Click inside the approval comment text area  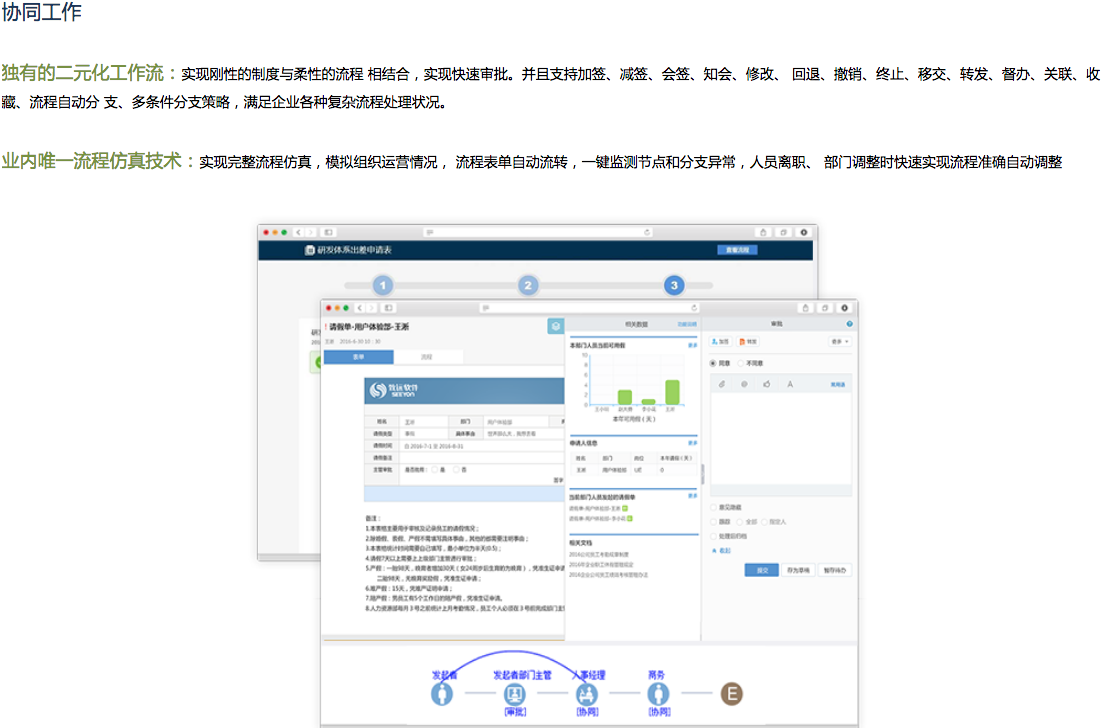(x=780, y=440)
